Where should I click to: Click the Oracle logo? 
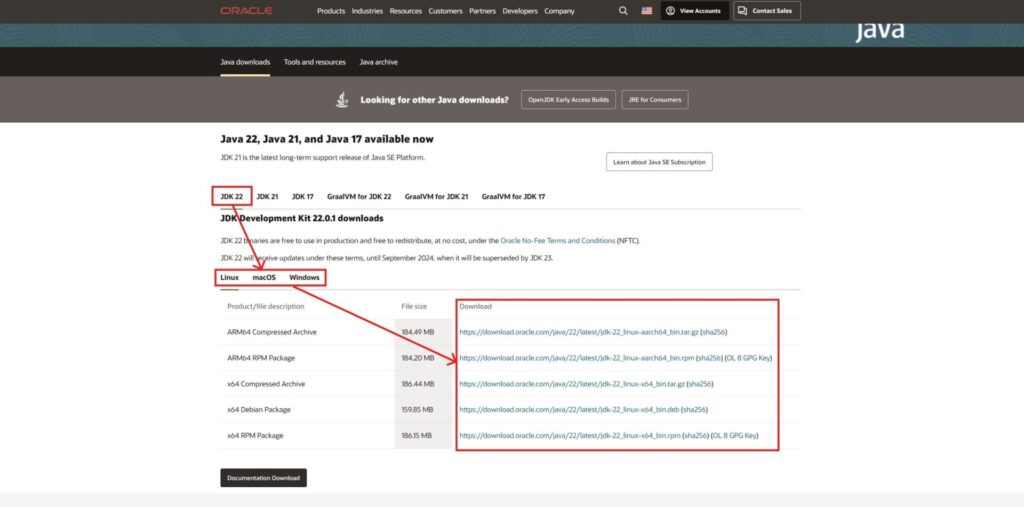tap(245, 11)
